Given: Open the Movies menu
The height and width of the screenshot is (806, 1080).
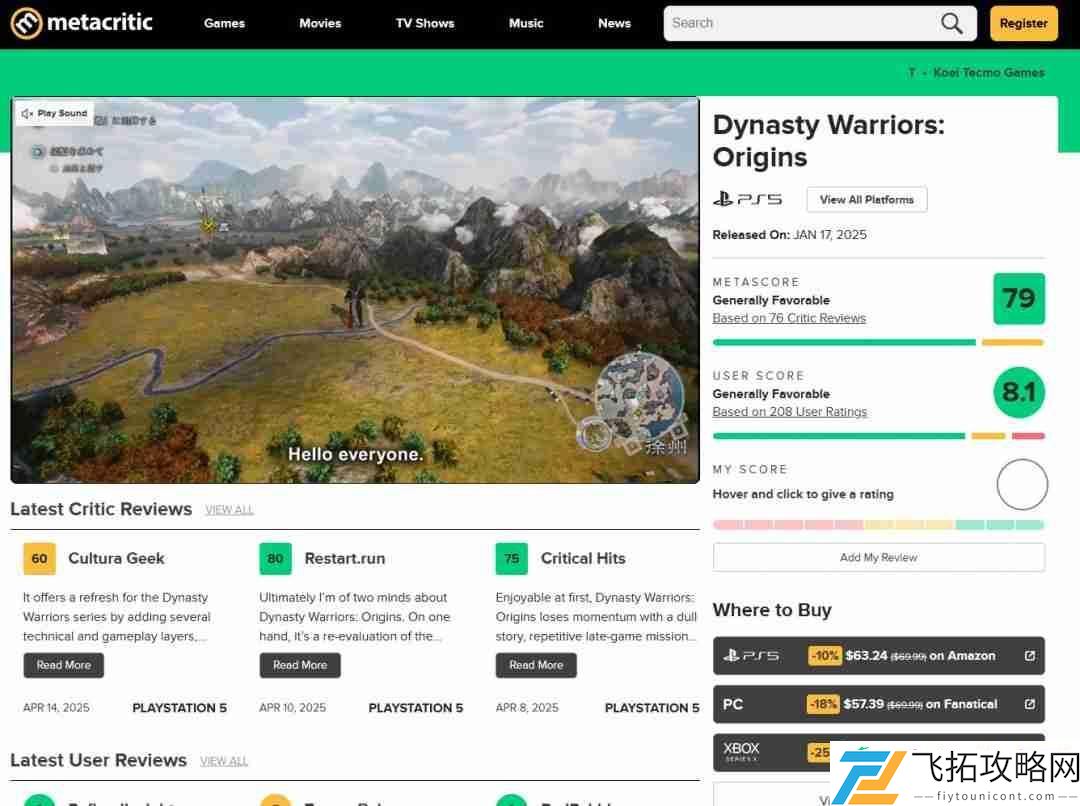Looking at the screenshot, I should 320,23.
